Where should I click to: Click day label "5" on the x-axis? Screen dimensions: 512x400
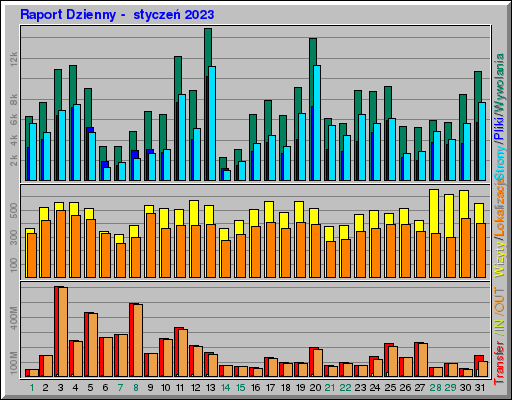click(90, 388)
